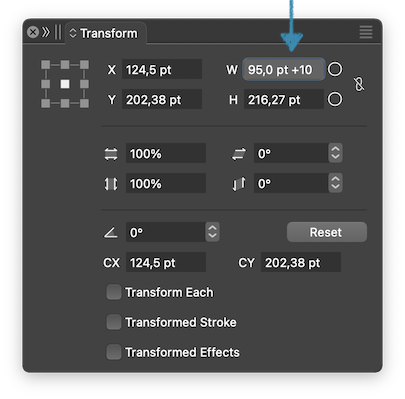Click the W width input field
The width and height of the screenshot is (405, 399).
tap(284, 69)
